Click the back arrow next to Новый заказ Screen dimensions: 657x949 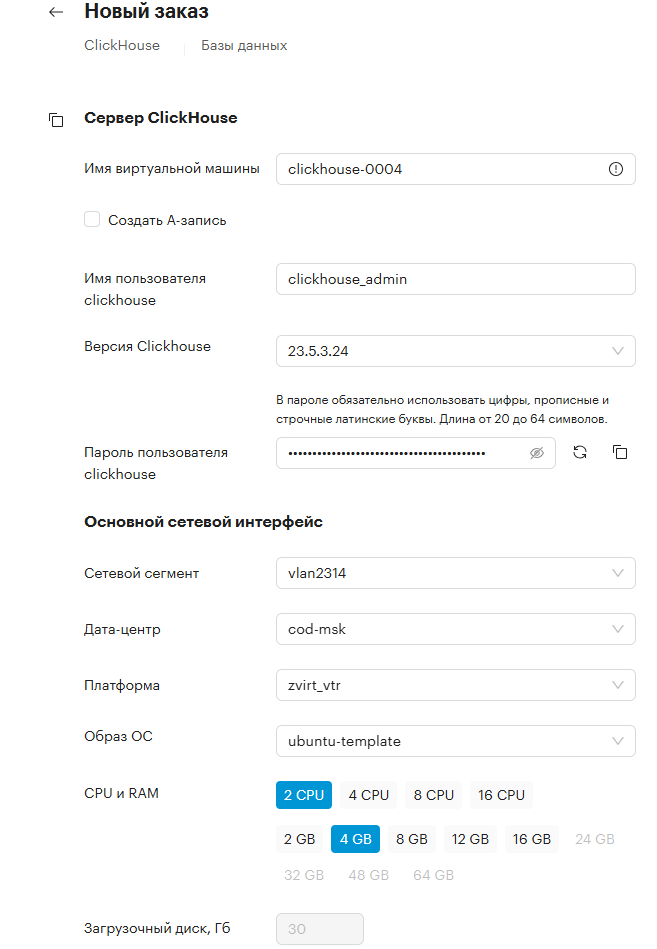[x=56, y=12]
